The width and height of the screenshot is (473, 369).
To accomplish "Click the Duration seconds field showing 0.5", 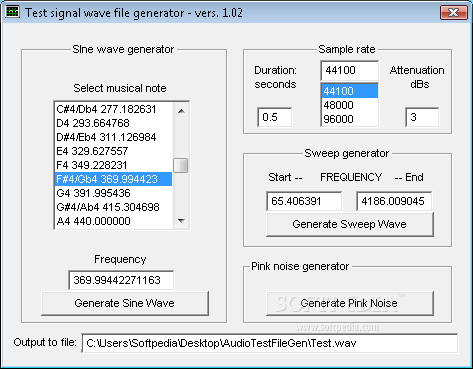I will click(x=275, y=117).
